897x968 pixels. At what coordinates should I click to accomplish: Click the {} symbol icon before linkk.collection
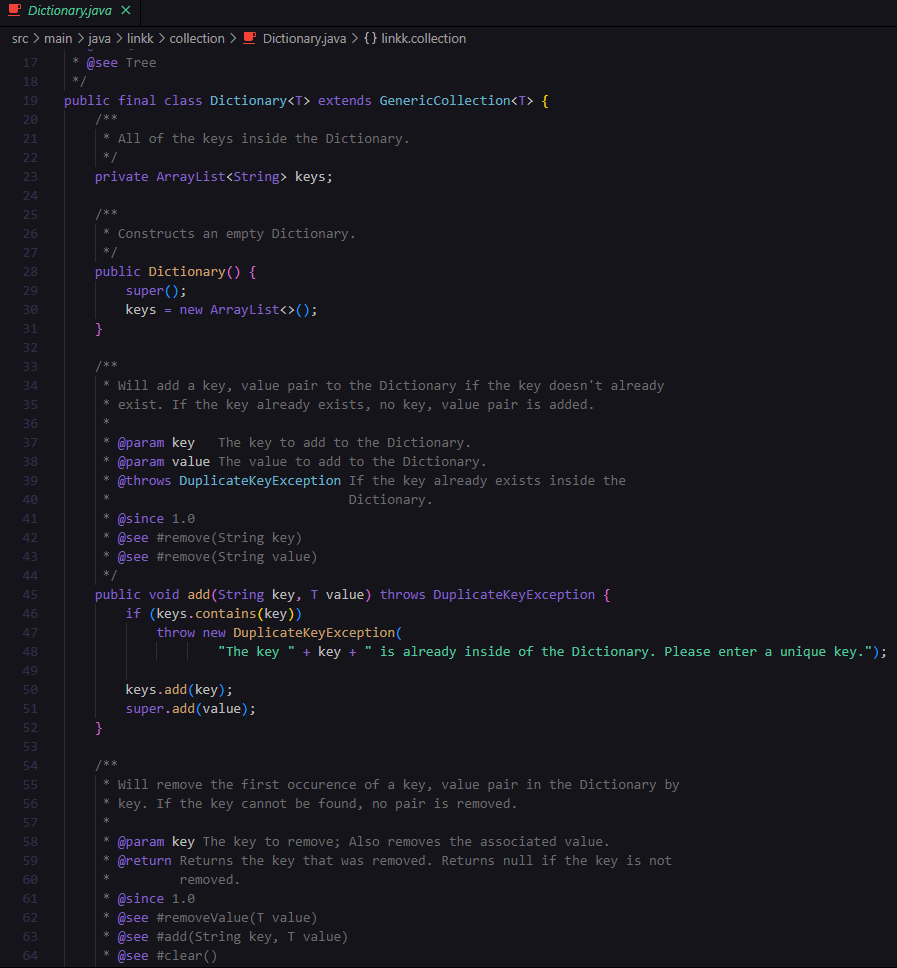[367, 38]
